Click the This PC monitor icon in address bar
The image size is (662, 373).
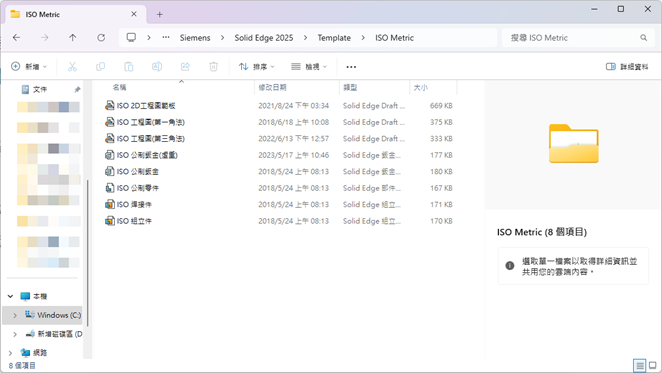click(131, 38)
